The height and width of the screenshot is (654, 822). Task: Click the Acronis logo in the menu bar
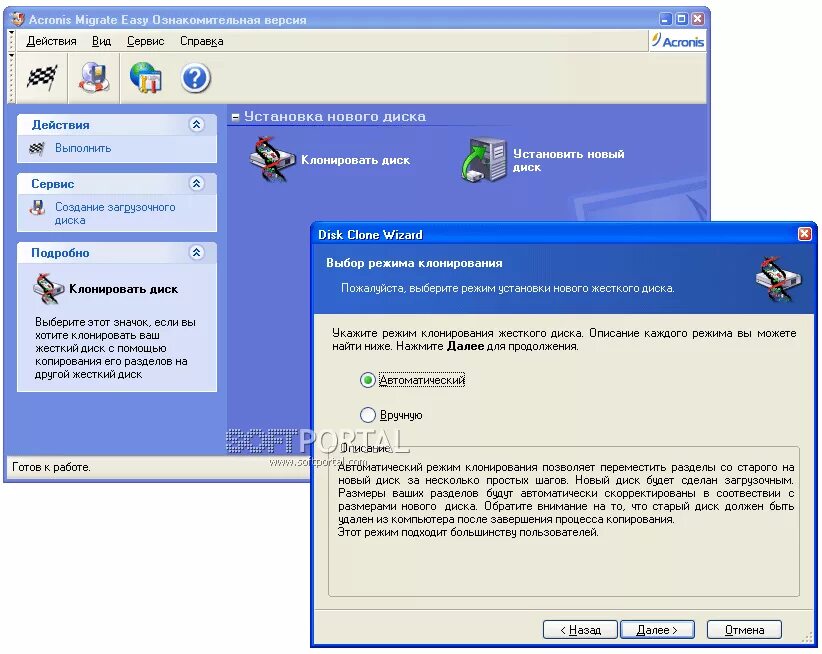(678, 41)
